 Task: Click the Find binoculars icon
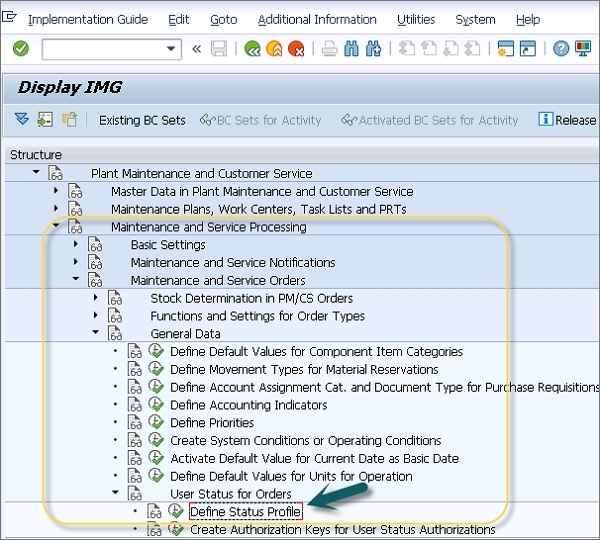pyautogui.click(x=351, y=49)
